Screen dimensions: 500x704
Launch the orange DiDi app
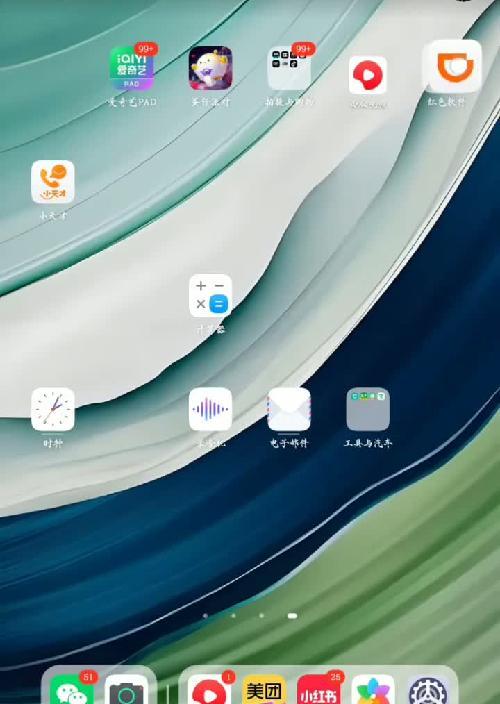click(453, 66)
